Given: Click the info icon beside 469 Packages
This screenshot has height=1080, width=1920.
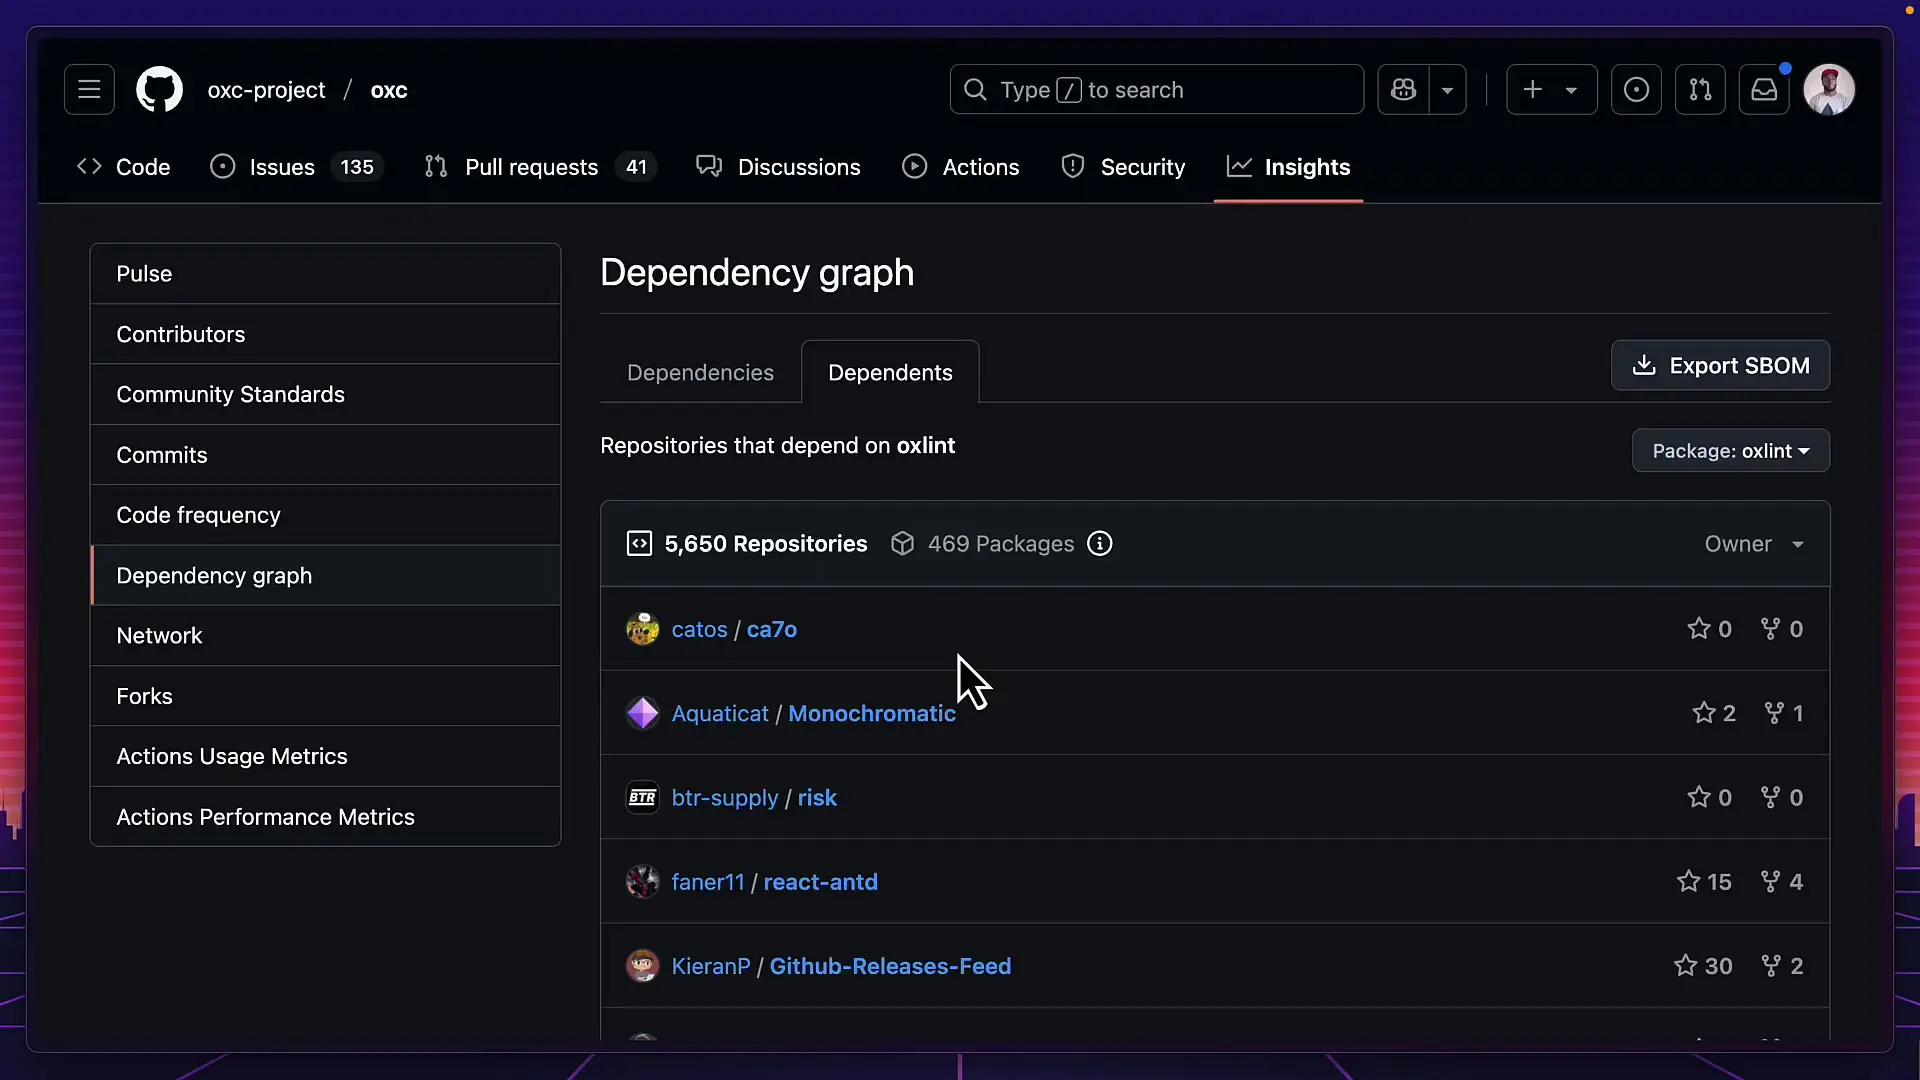Looking at the screenshot, I should [1100, 544].
